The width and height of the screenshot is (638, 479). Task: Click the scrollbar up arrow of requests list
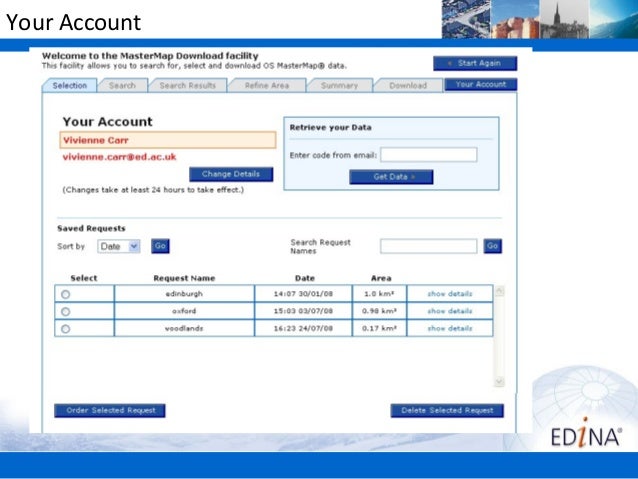pyautogui.click(x=499, y=291)
